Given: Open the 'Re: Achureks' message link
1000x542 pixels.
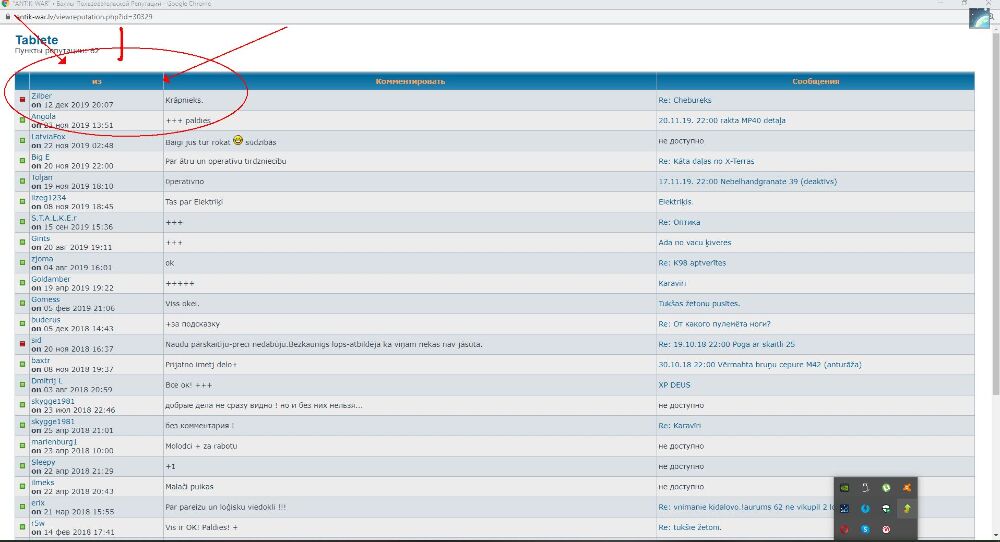Looking at the screenshot, I should [685, 100].
